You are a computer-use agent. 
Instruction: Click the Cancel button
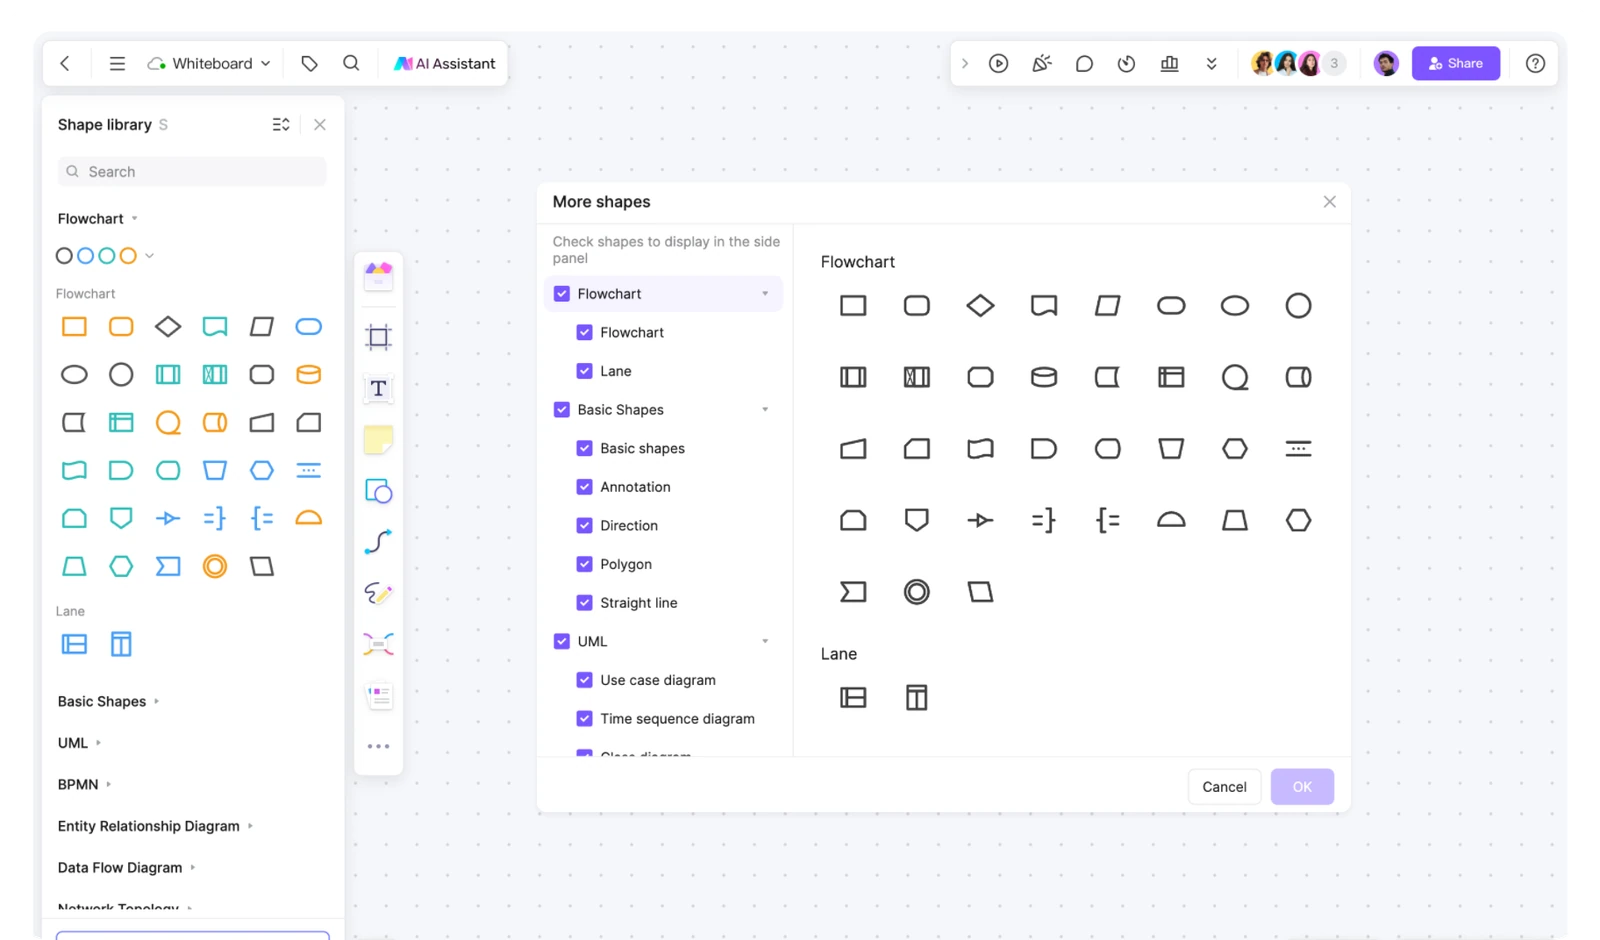1224,787
